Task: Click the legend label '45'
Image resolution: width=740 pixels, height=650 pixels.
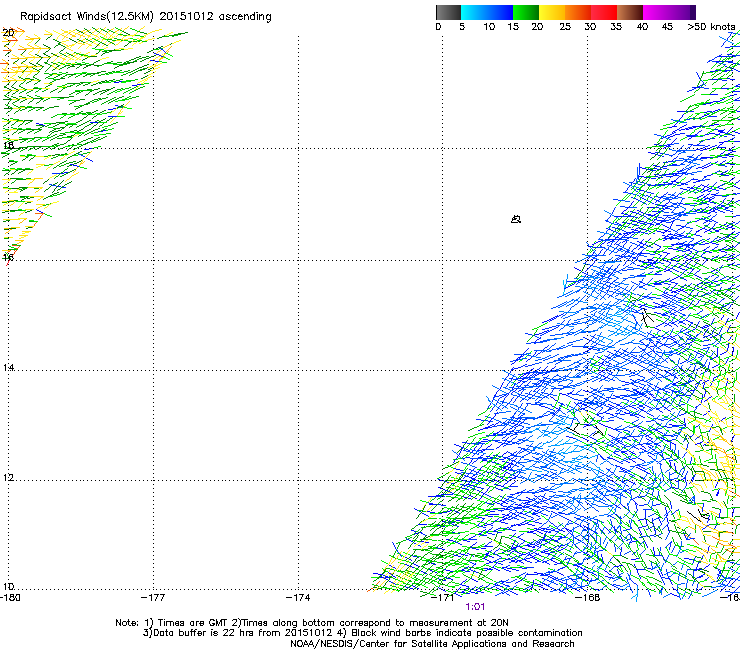Action: click(x=667, y=26)
